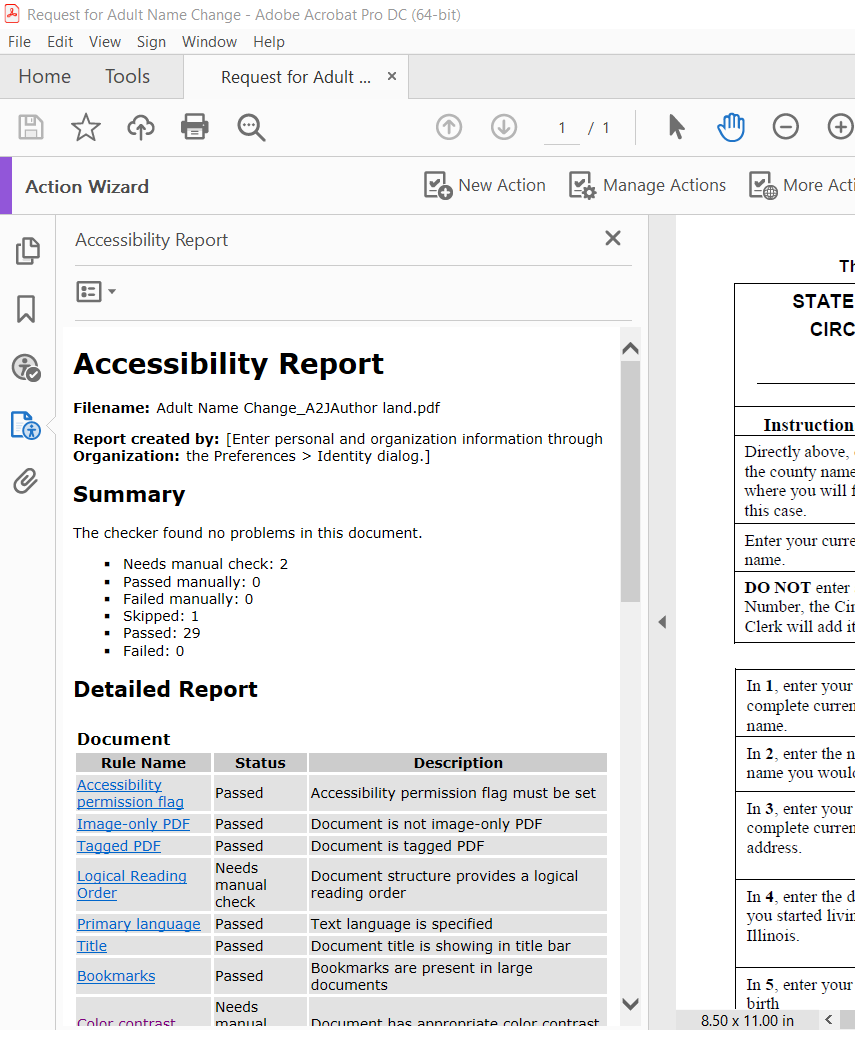Print the document using printer icon

(195, 127)
